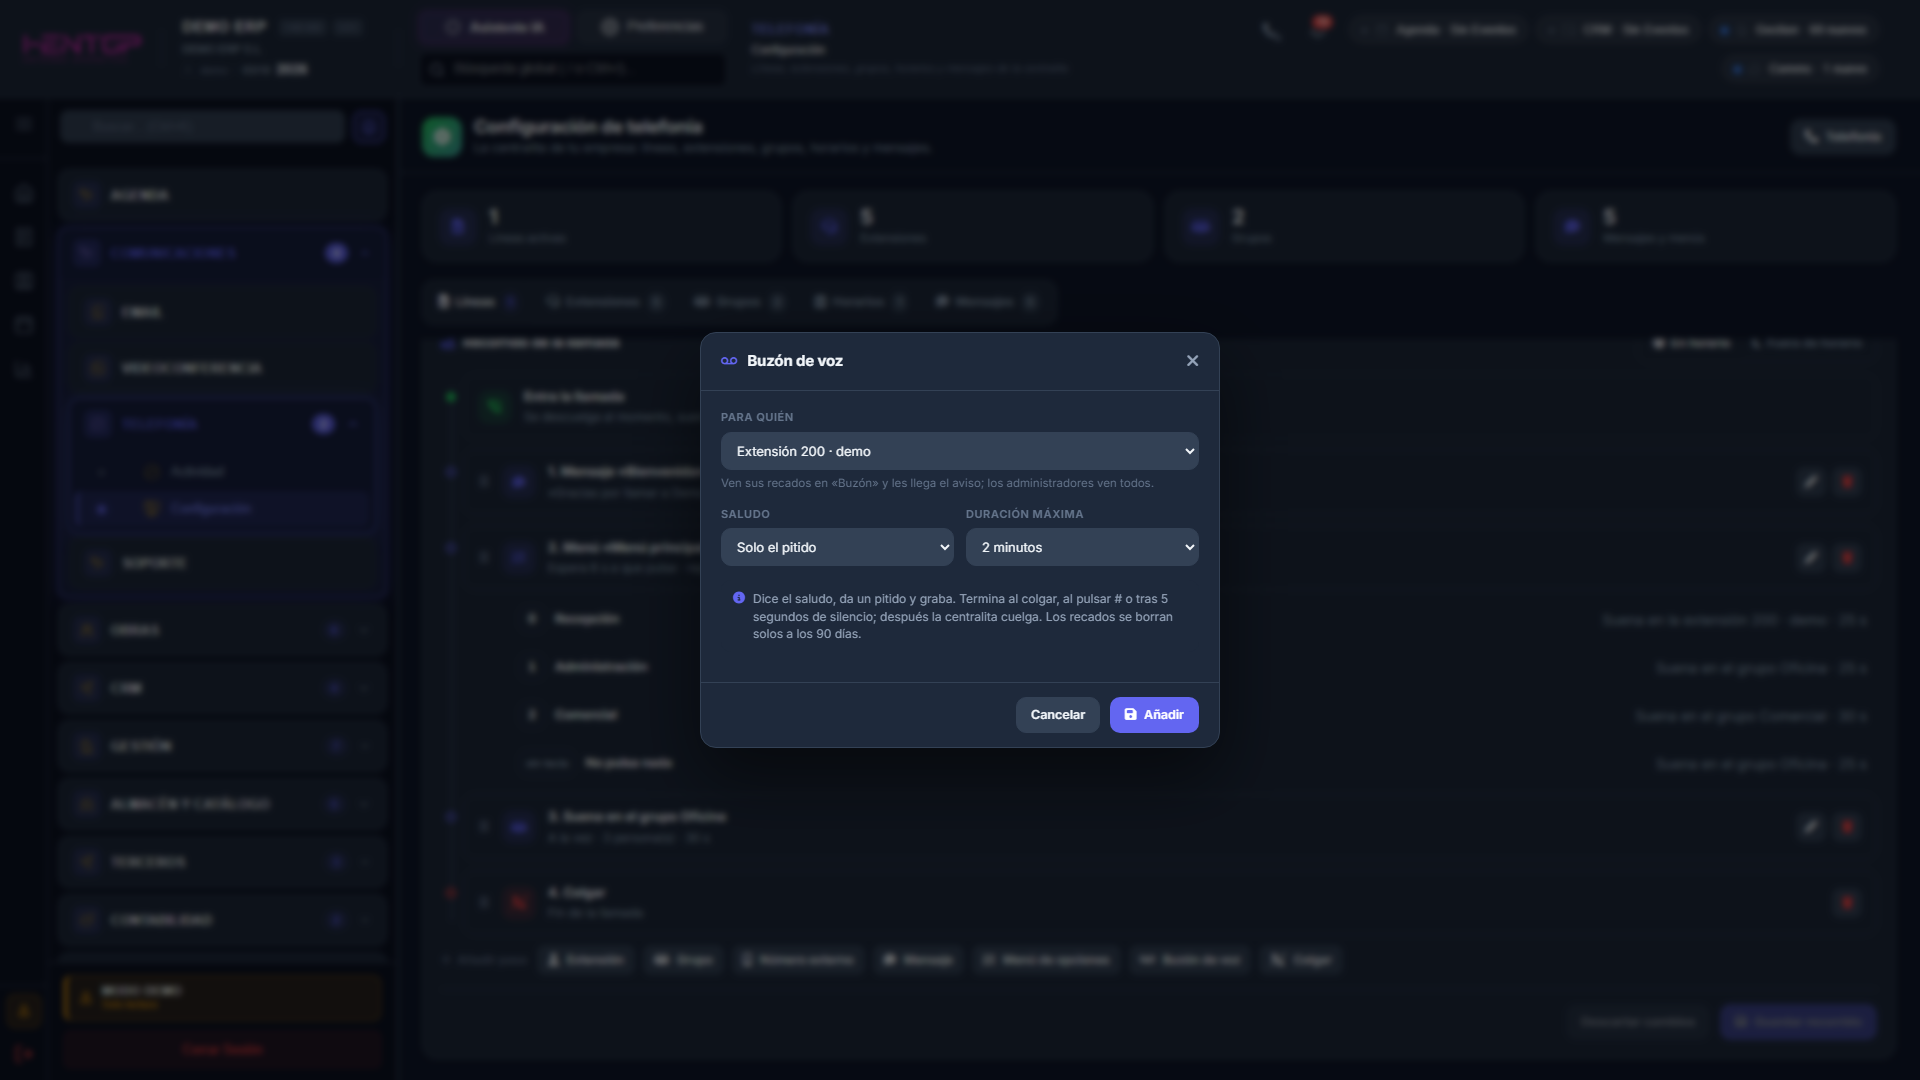Click the info icon beside the recording note
1920x1080 pixels.
click(x=739, y=598)
